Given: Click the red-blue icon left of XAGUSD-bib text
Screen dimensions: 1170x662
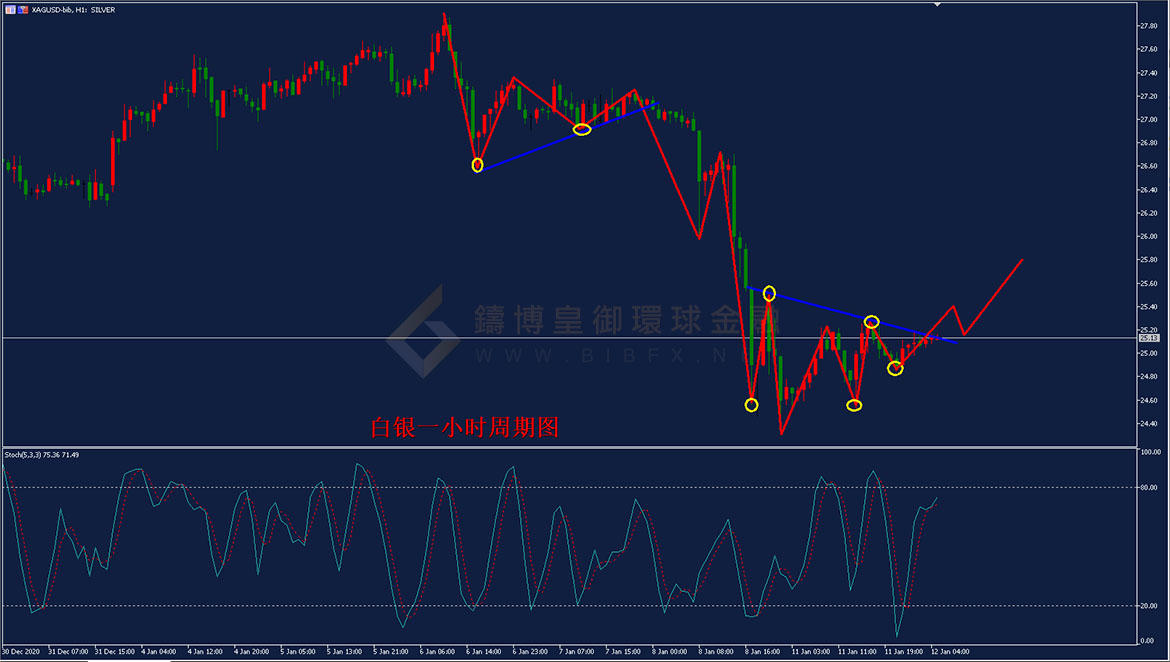Looking at the screenshot, I should 23,10.
